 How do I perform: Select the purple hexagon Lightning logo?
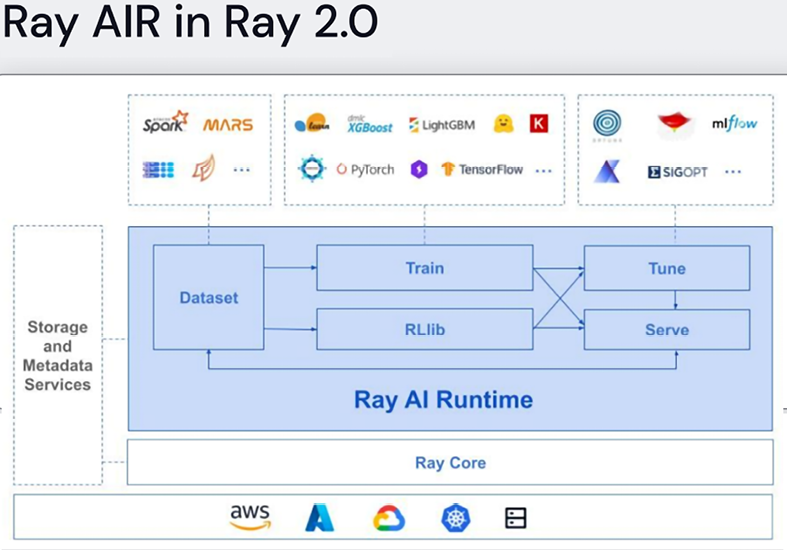419,169
